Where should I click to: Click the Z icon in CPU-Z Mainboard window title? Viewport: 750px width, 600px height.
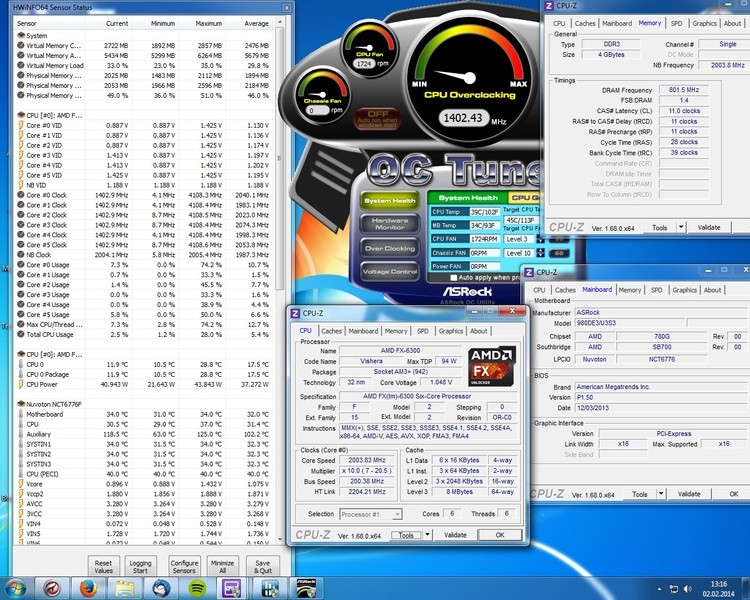click(529, 272)
